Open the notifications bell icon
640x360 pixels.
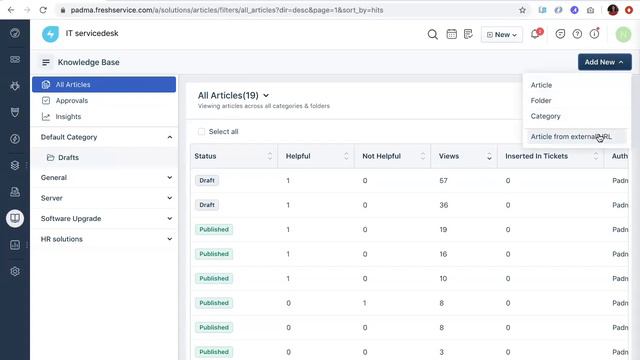[x=536, y=34]
